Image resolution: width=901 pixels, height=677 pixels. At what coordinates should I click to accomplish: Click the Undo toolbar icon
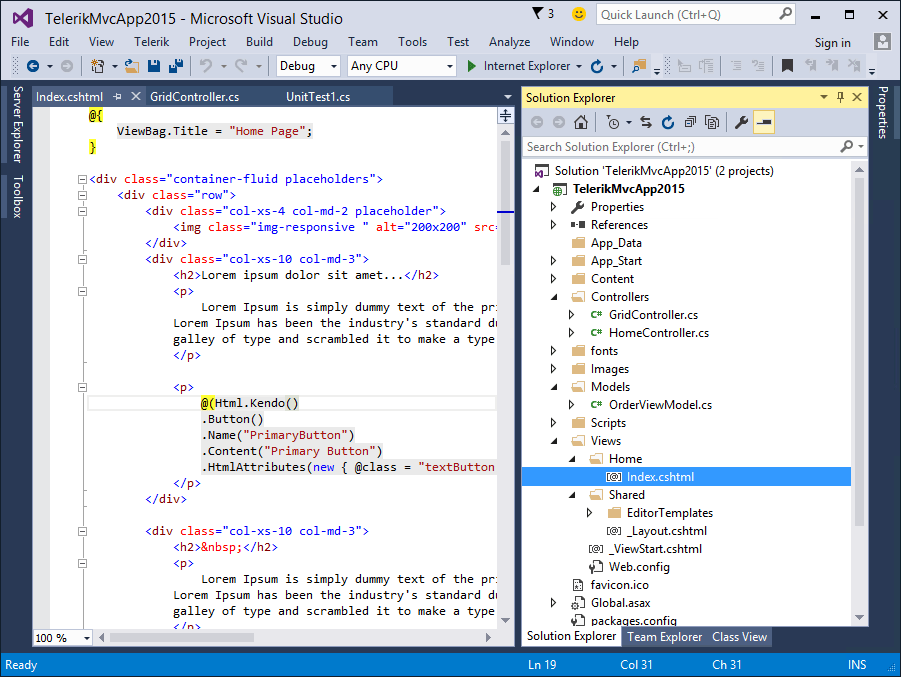pyautogui.click(x=206, y=66)
